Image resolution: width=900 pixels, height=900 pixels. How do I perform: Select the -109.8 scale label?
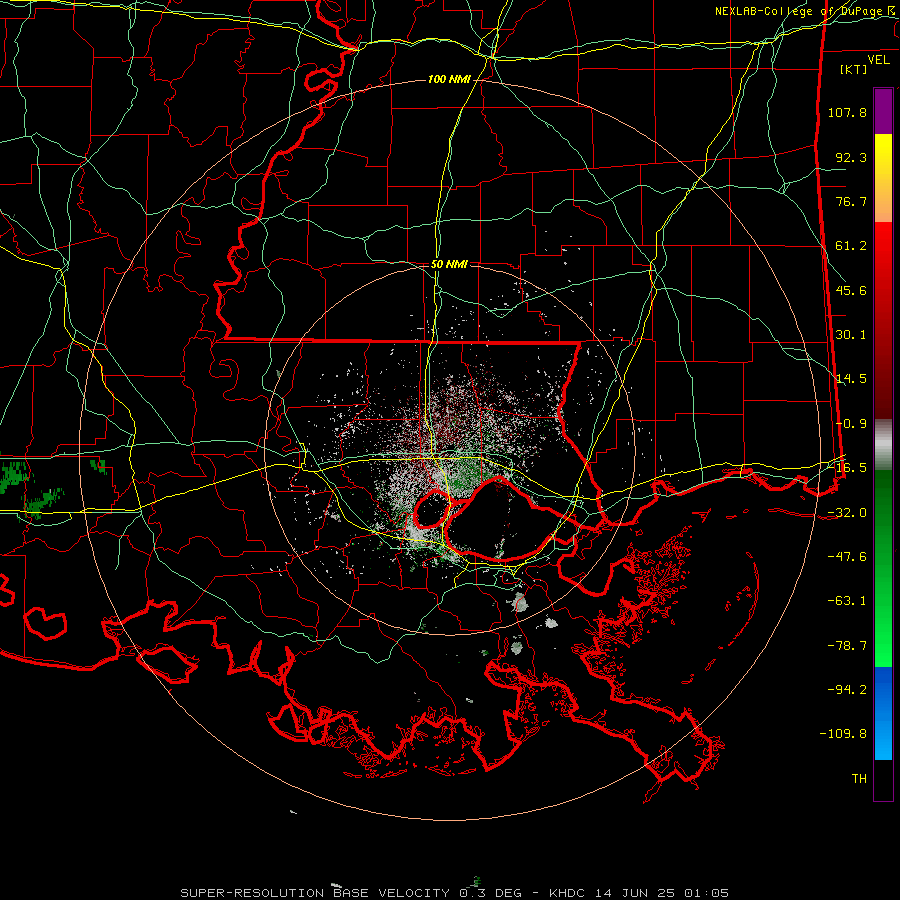coord(844,734)
